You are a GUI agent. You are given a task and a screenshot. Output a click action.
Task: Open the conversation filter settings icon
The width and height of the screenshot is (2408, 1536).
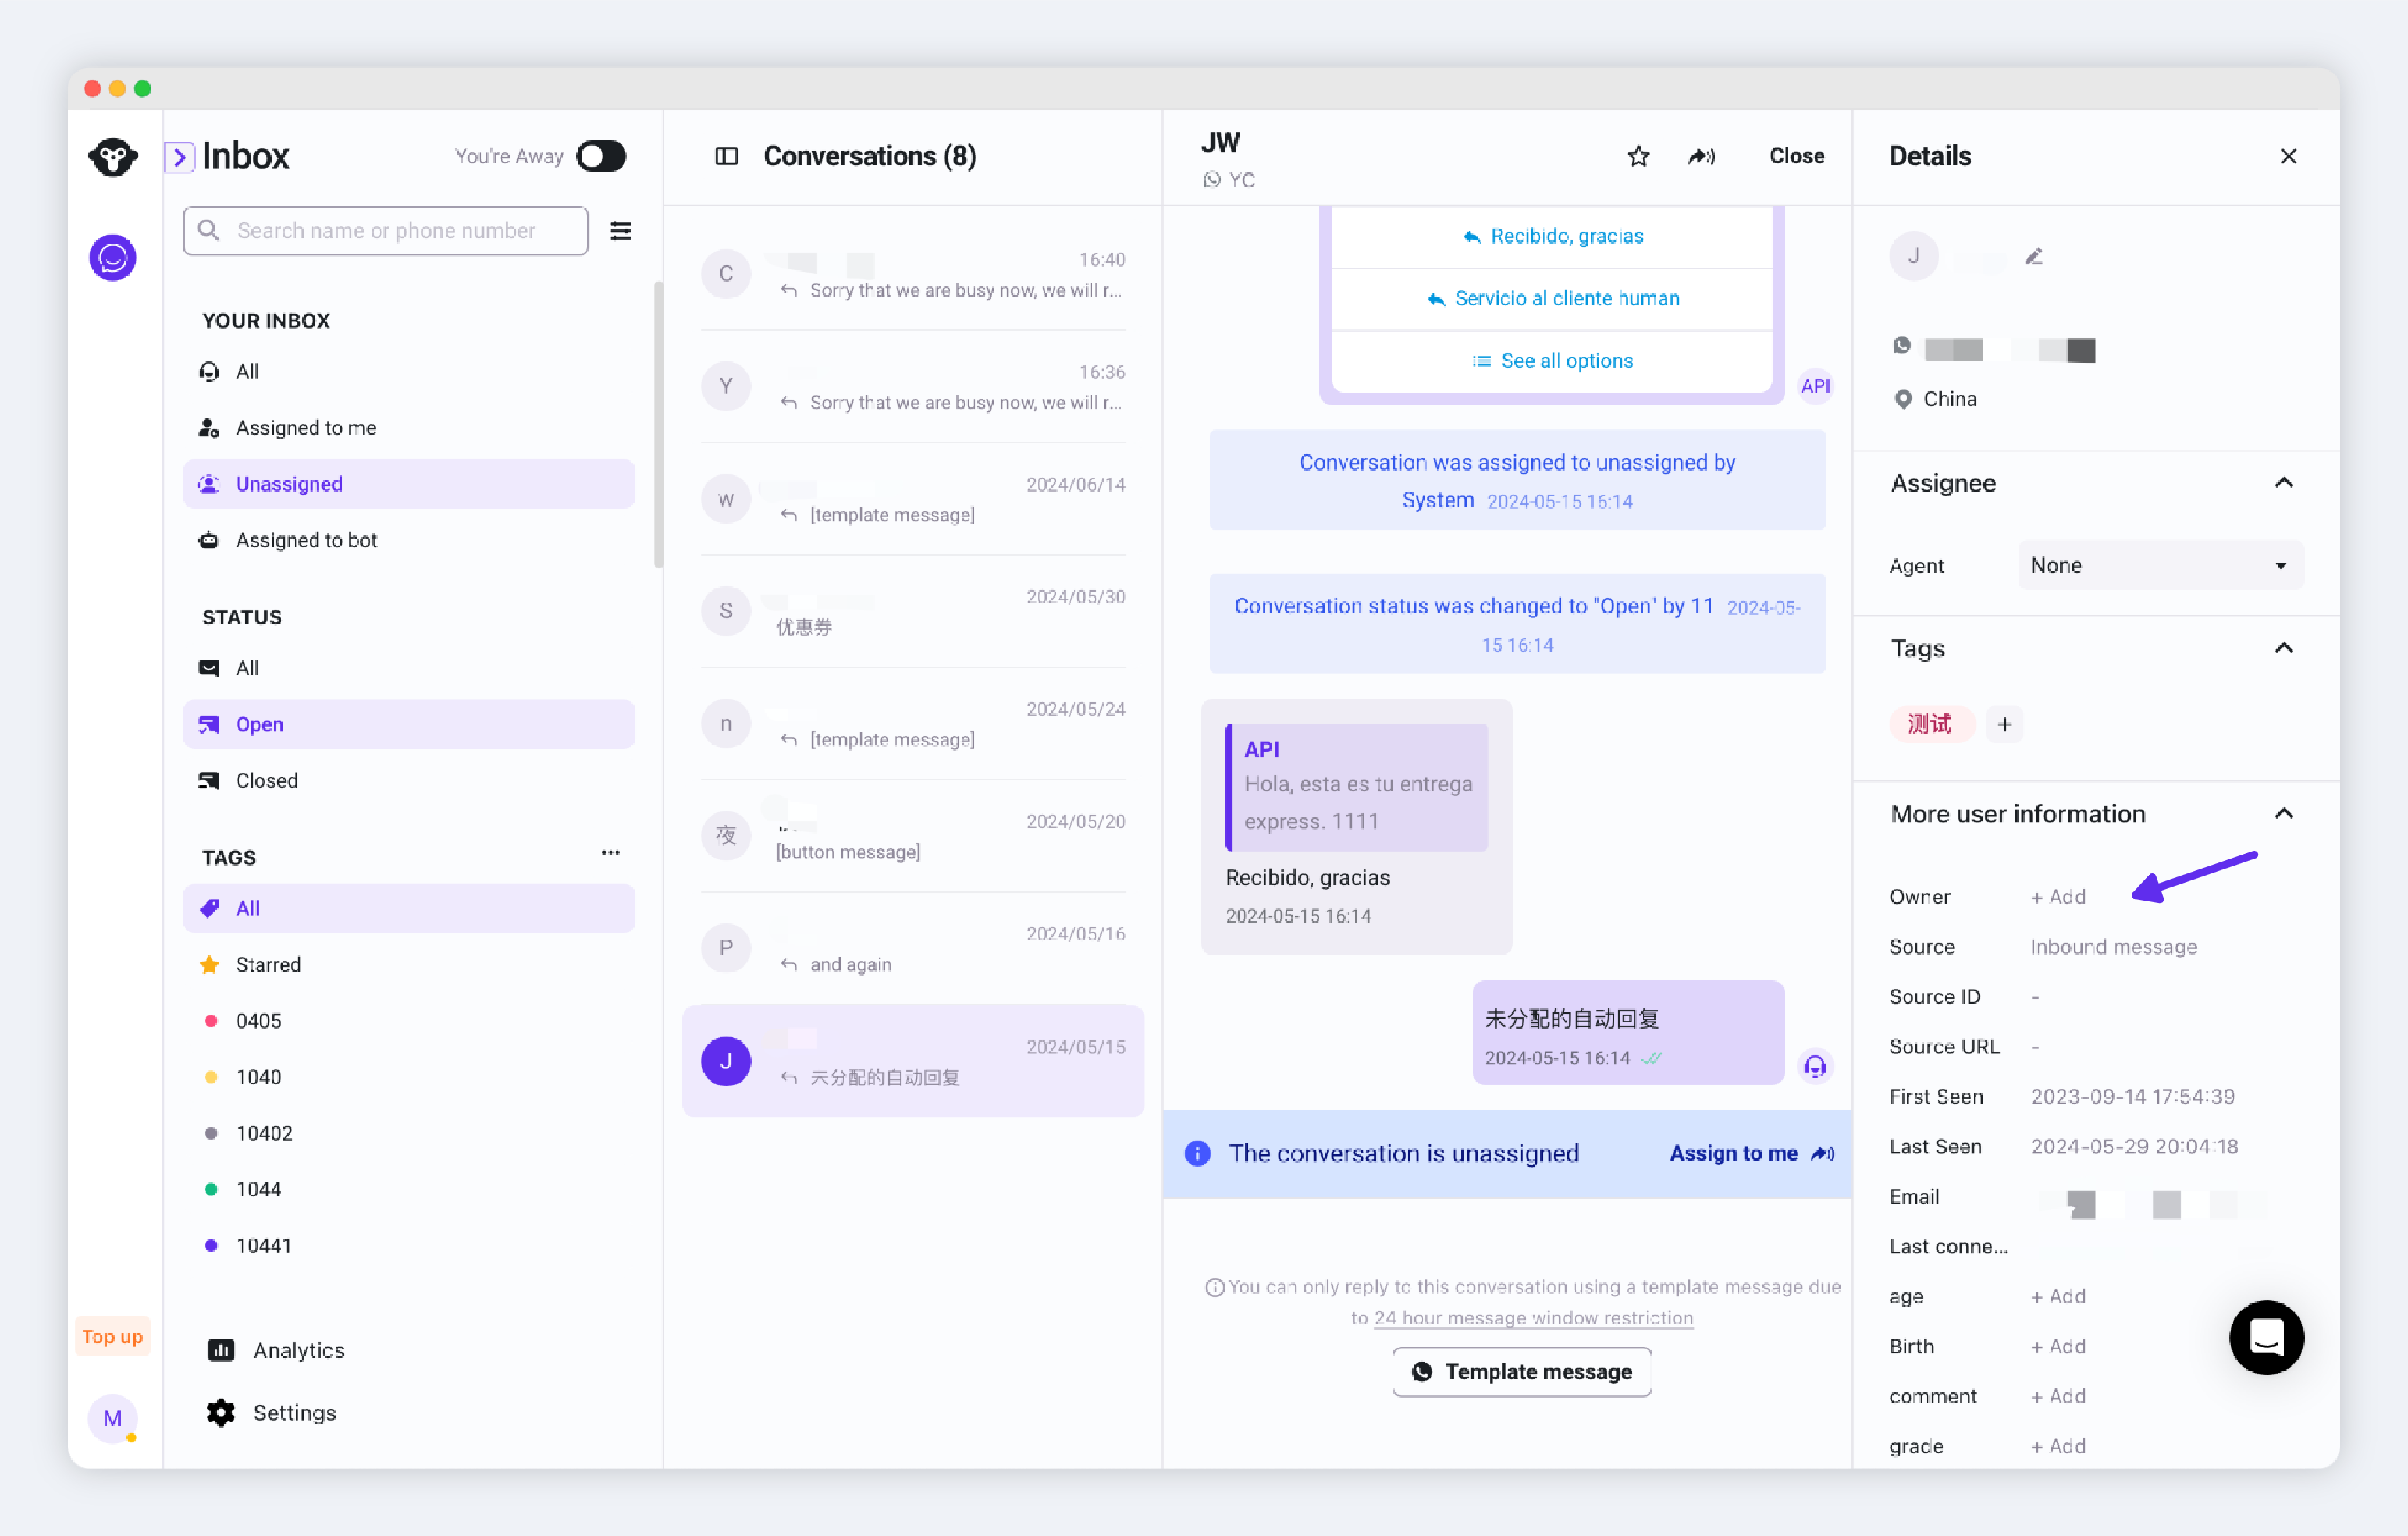click(620, 231)
